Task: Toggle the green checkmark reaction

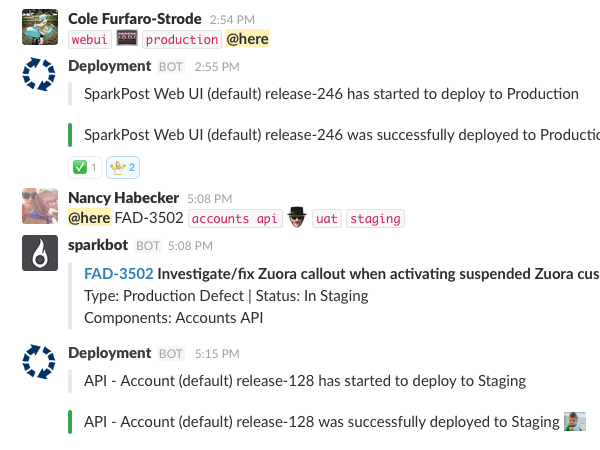Action: [85, 167]
